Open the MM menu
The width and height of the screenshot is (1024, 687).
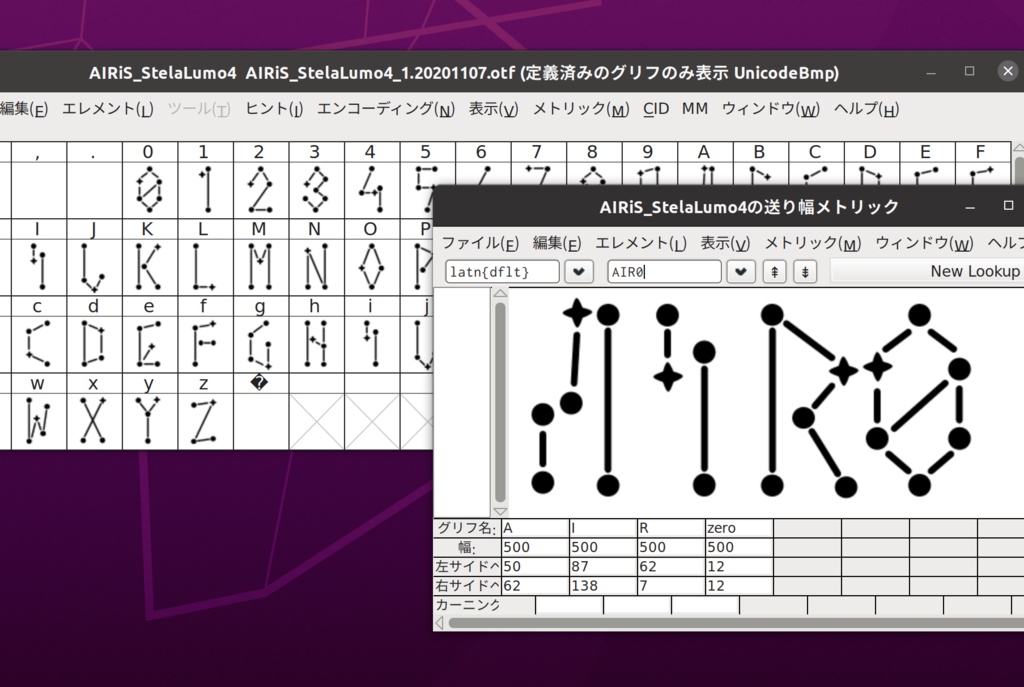pyautogui.click(x=695, y=109)
